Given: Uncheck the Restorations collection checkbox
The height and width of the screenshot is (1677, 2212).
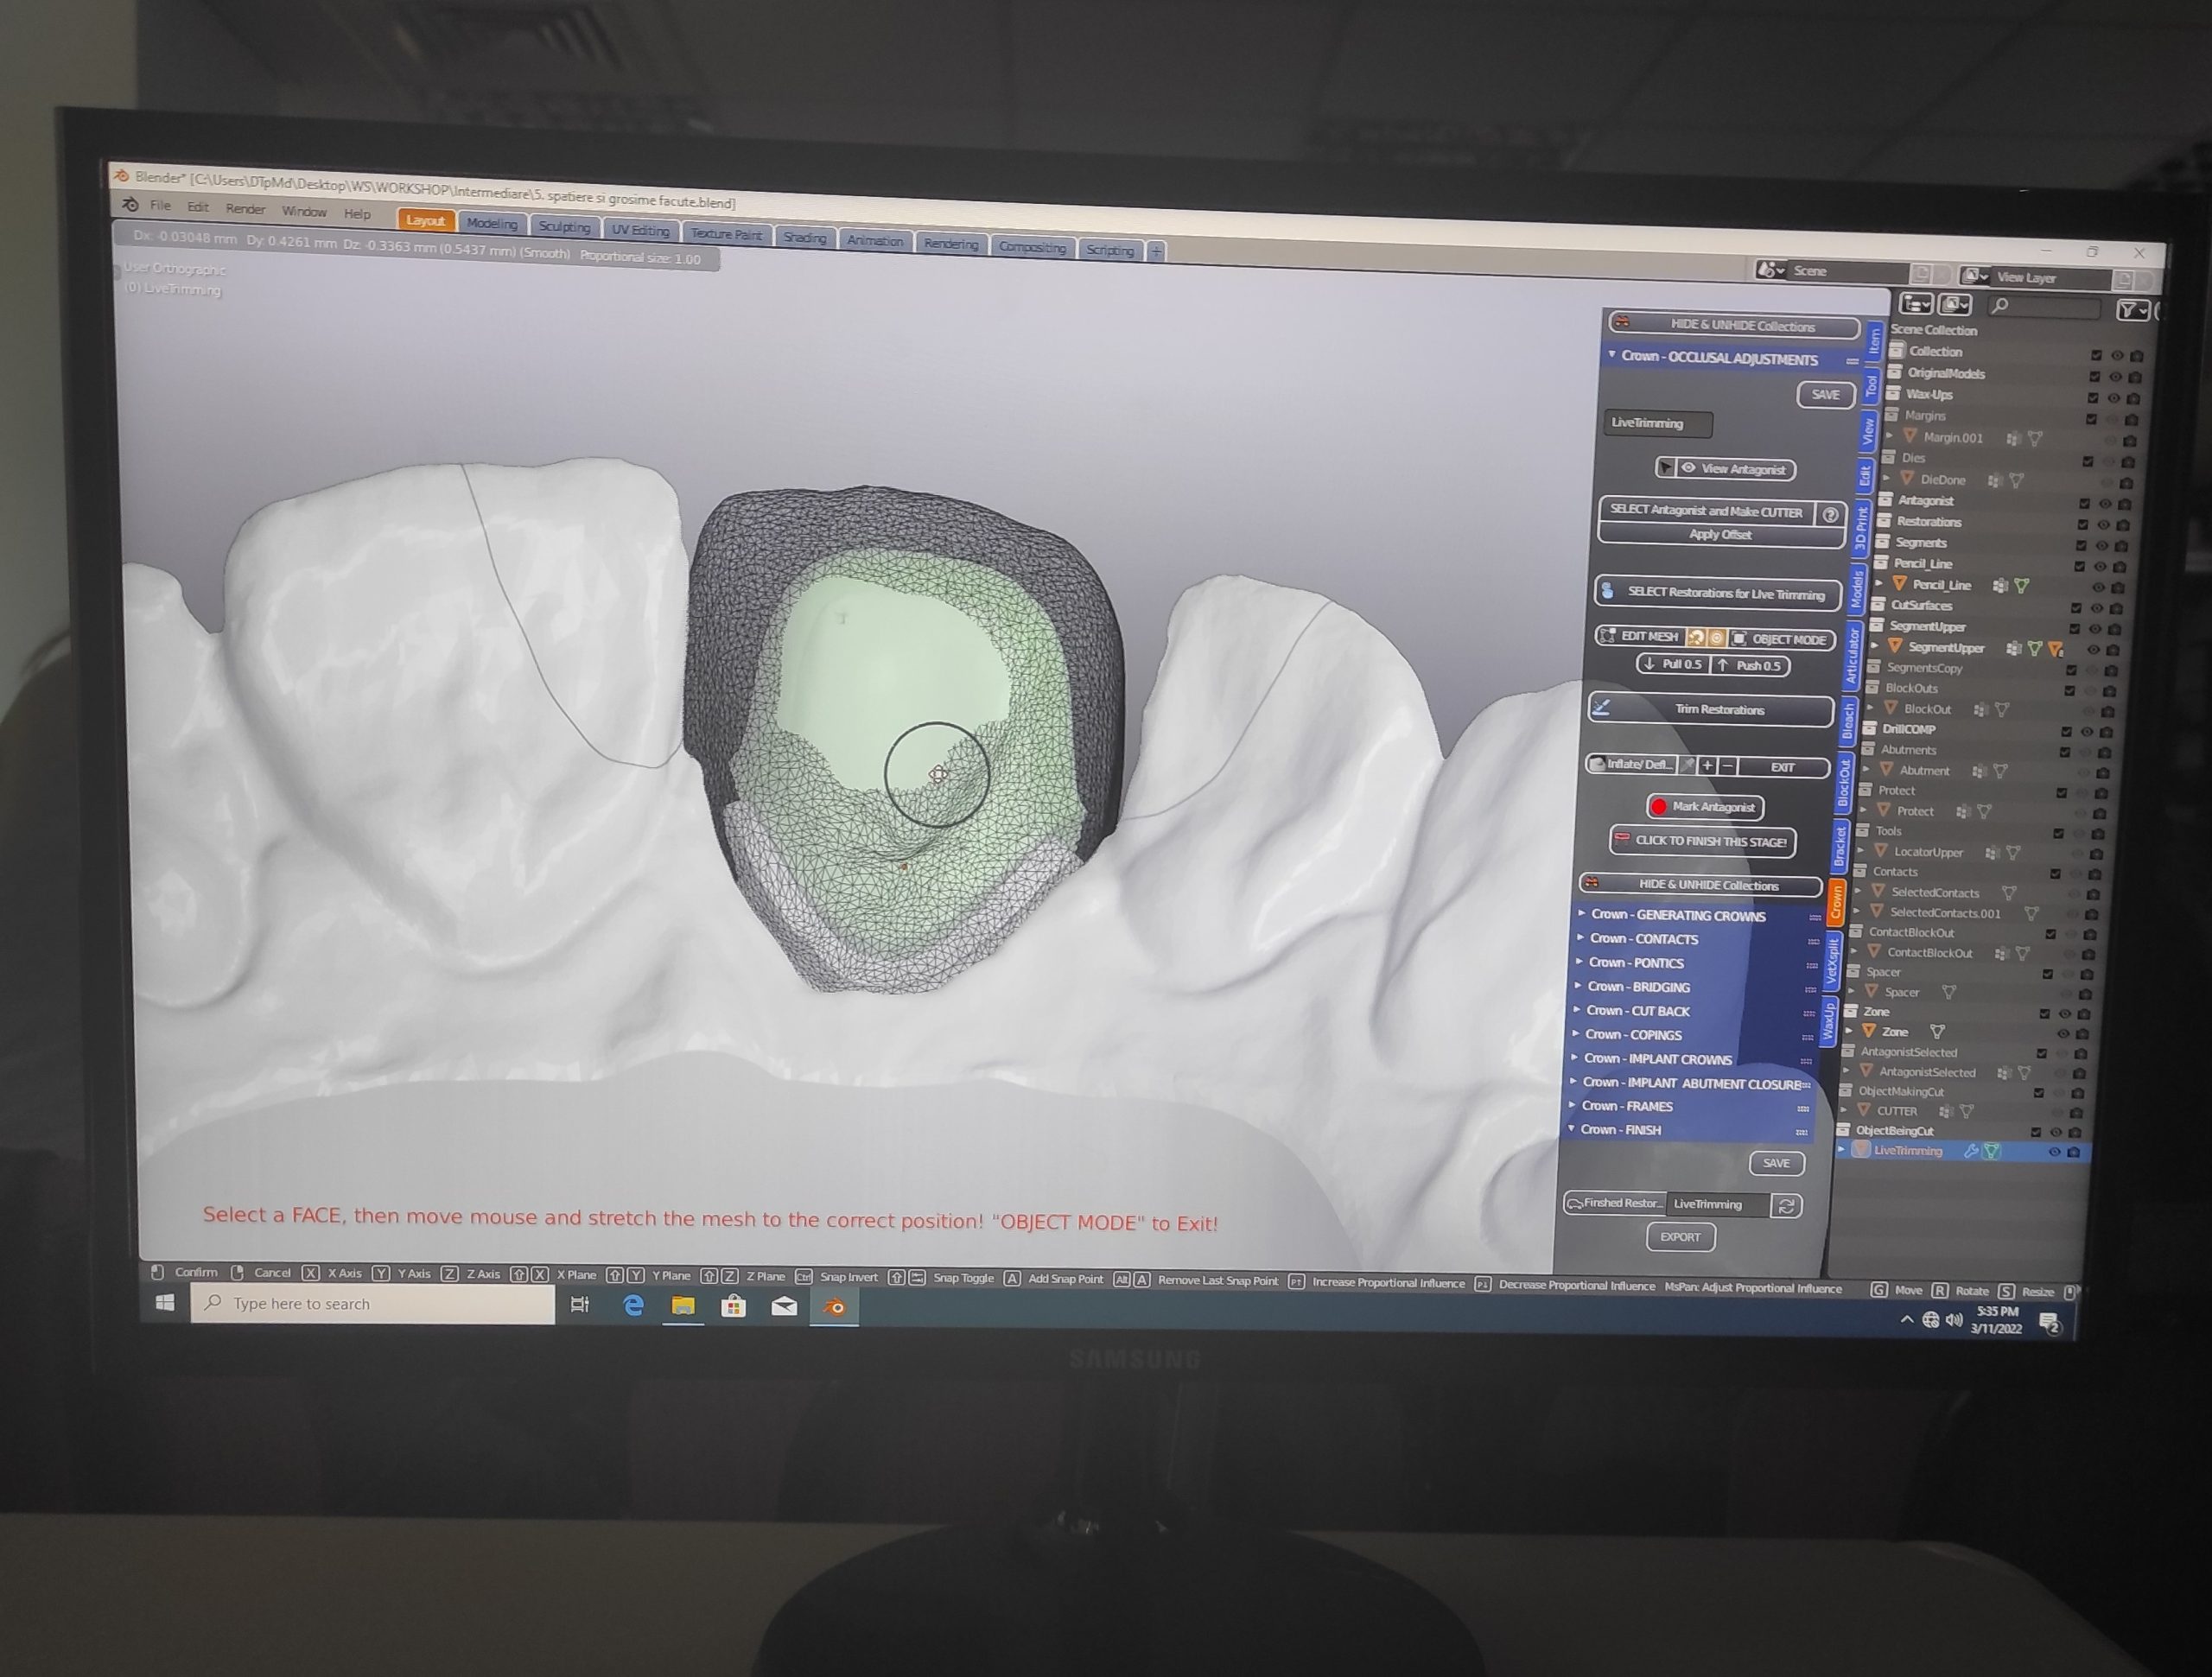Looking at the screenshot, I should [2083, 524].
